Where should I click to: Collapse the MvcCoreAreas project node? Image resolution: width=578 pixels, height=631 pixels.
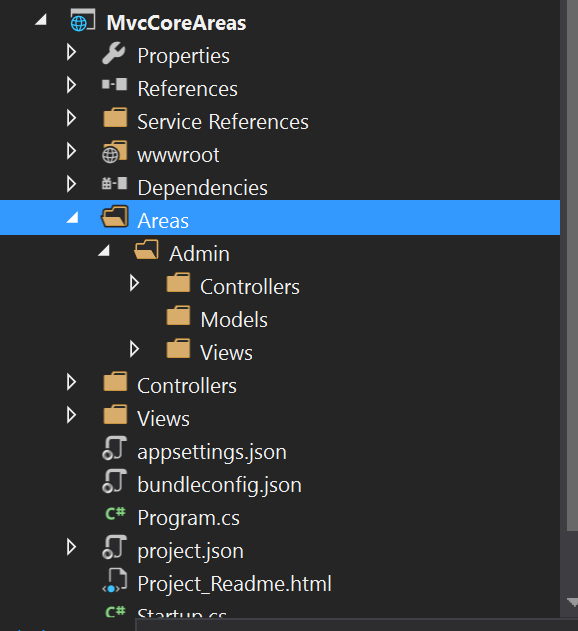pyautogui.click(x=41, y=19)
